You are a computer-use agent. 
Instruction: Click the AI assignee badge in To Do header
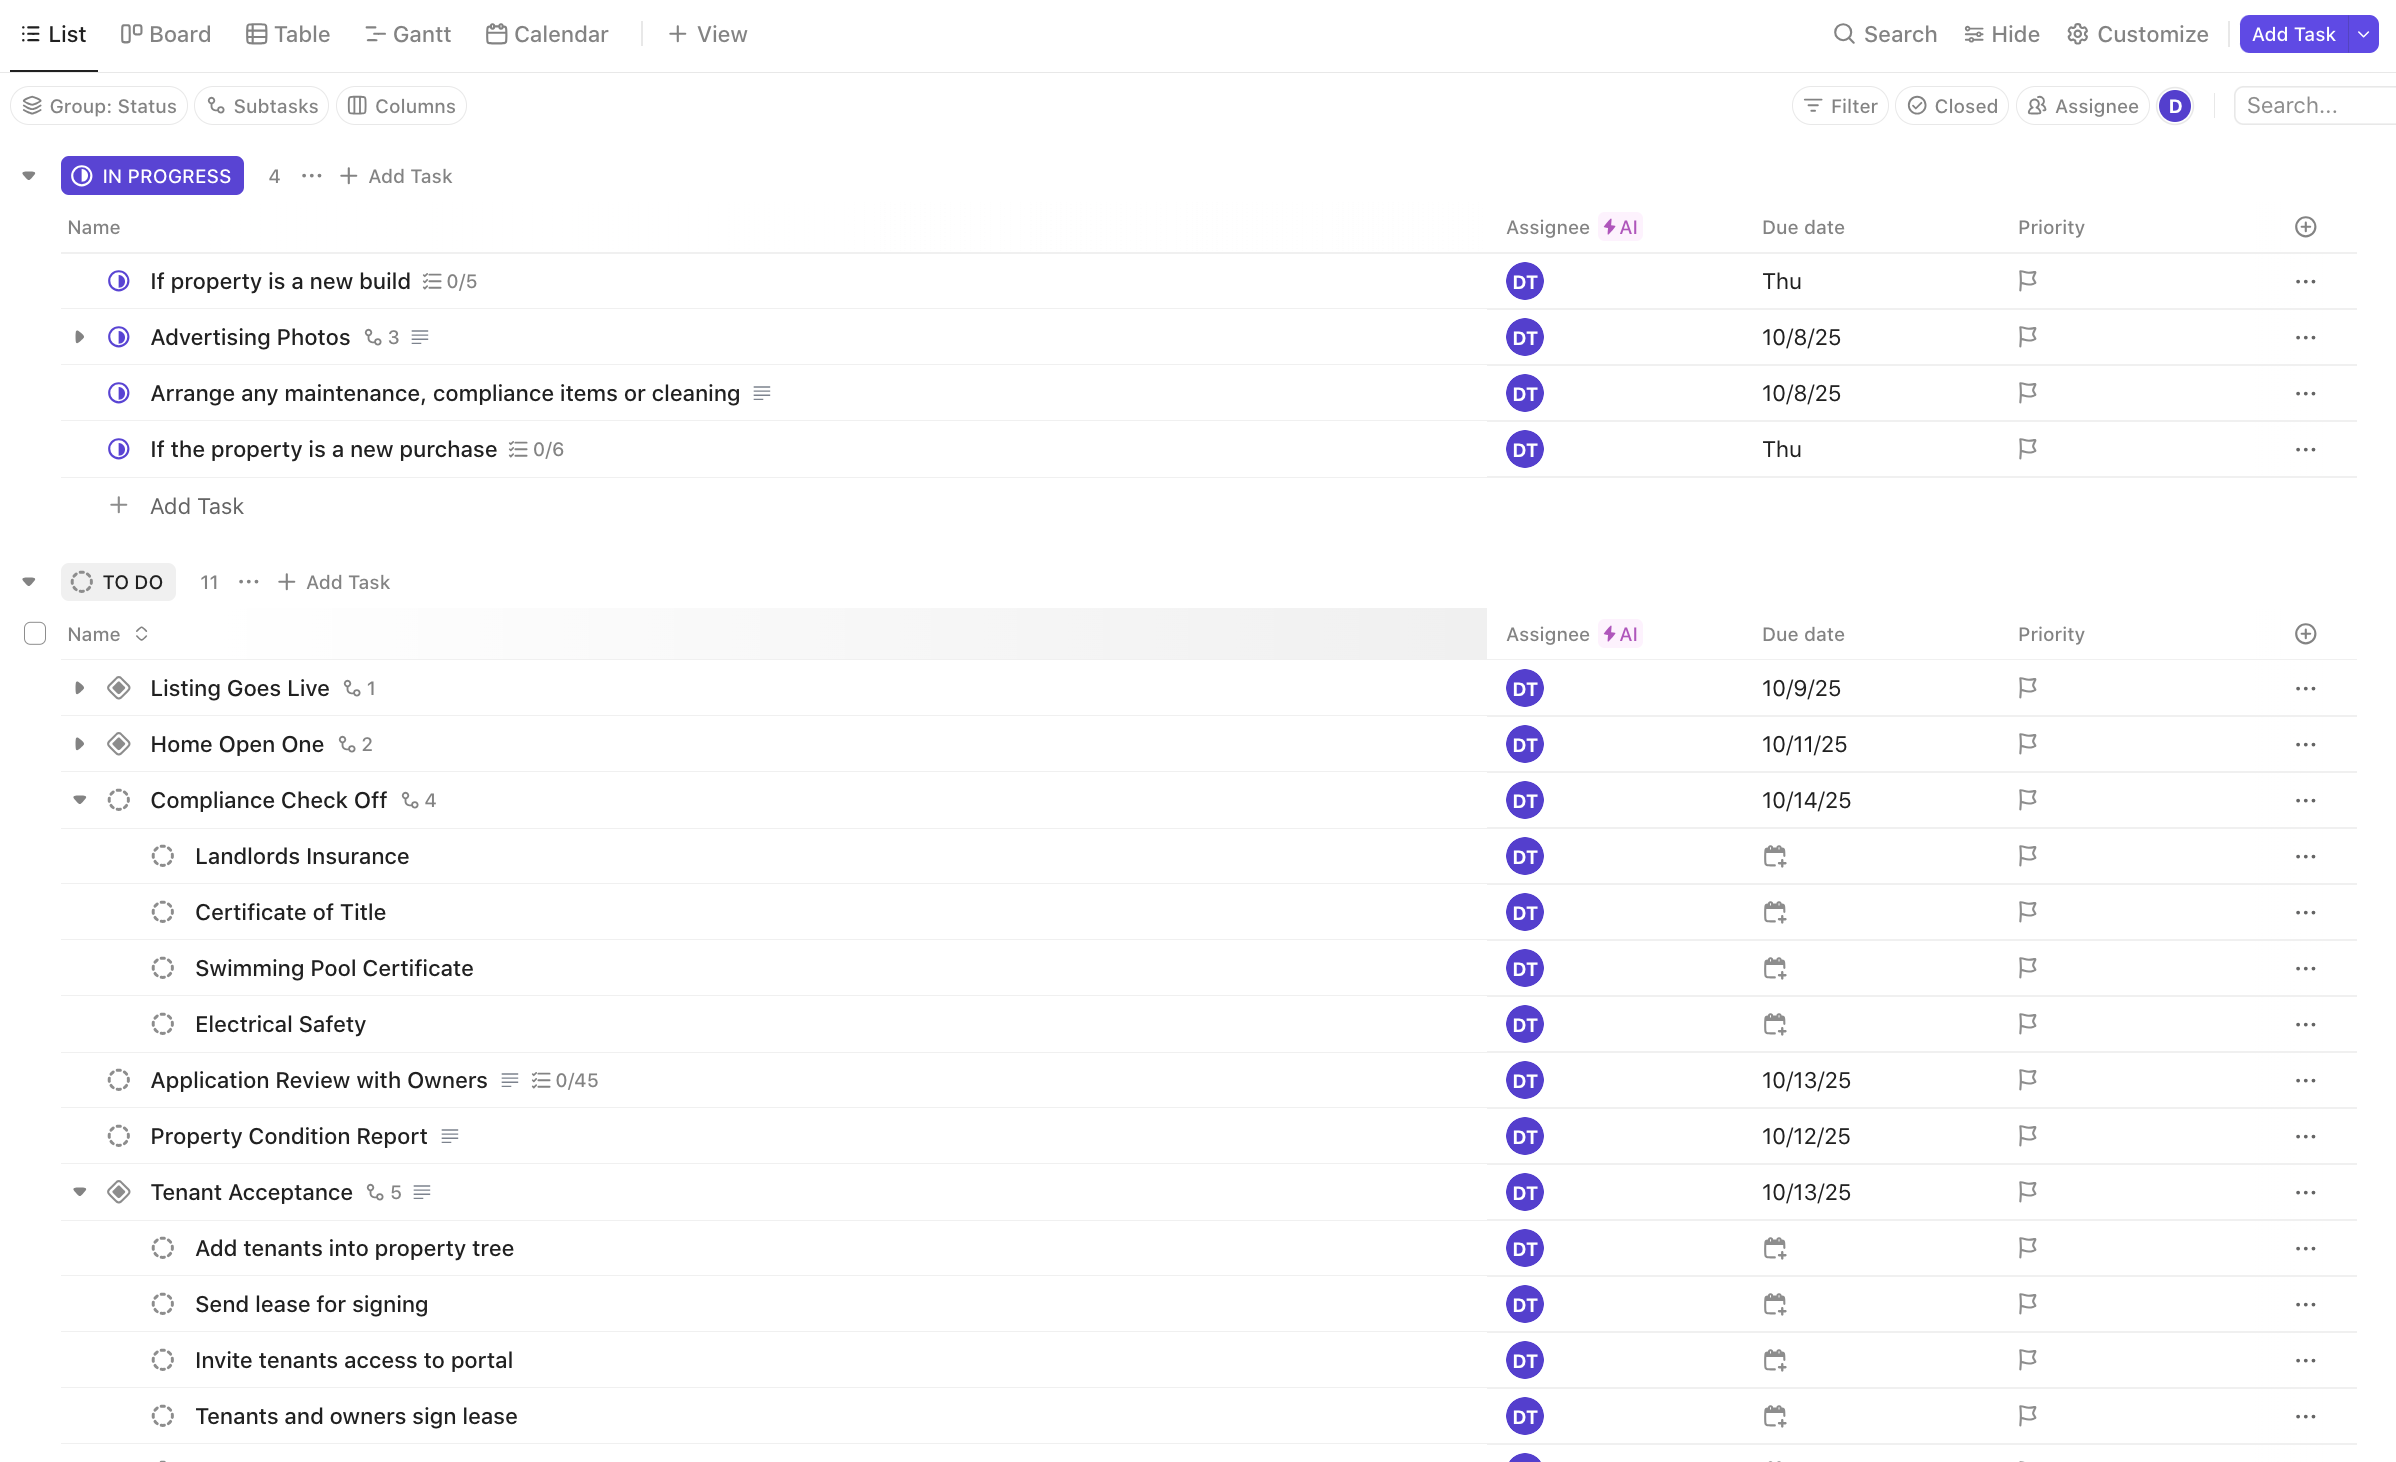point(1620,634)
